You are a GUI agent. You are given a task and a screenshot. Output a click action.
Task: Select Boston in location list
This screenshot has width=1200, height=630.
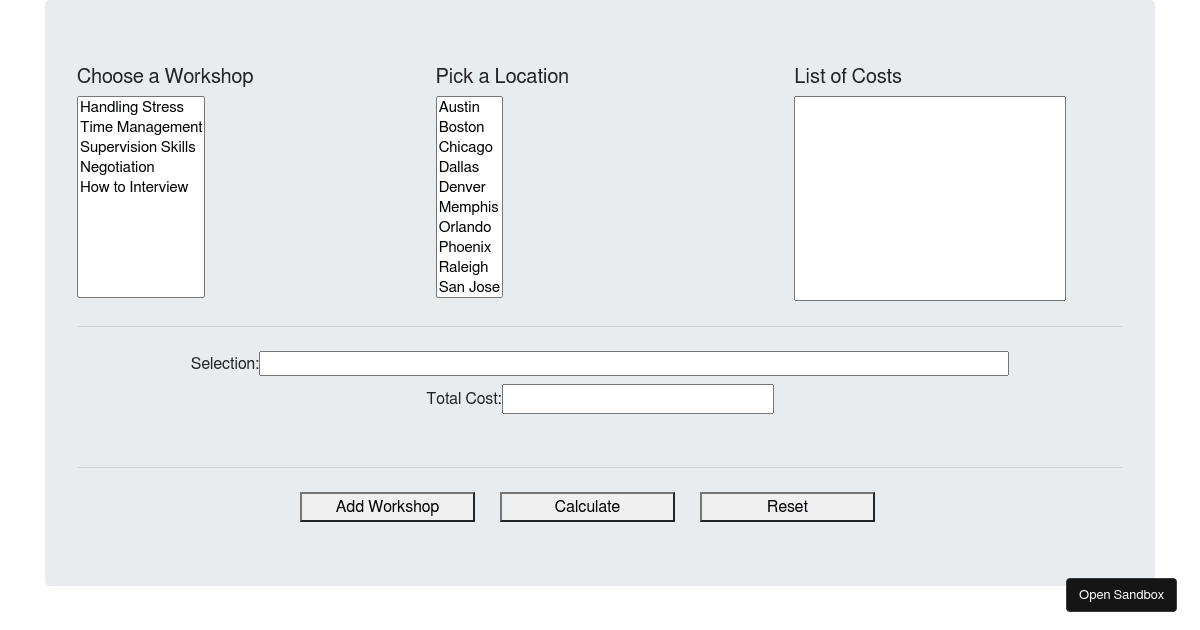click(461, 127)
